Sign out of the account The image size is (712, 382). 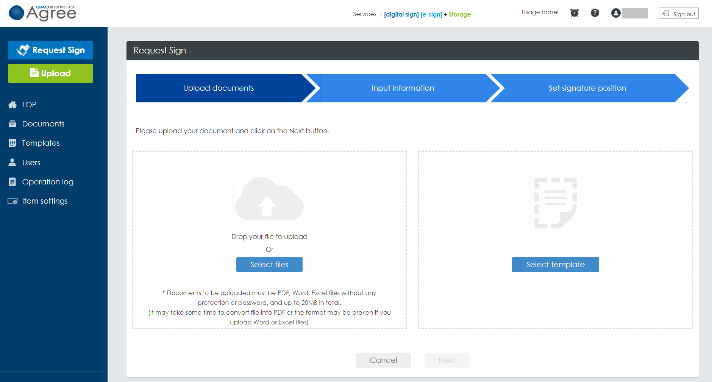point(679,14)
